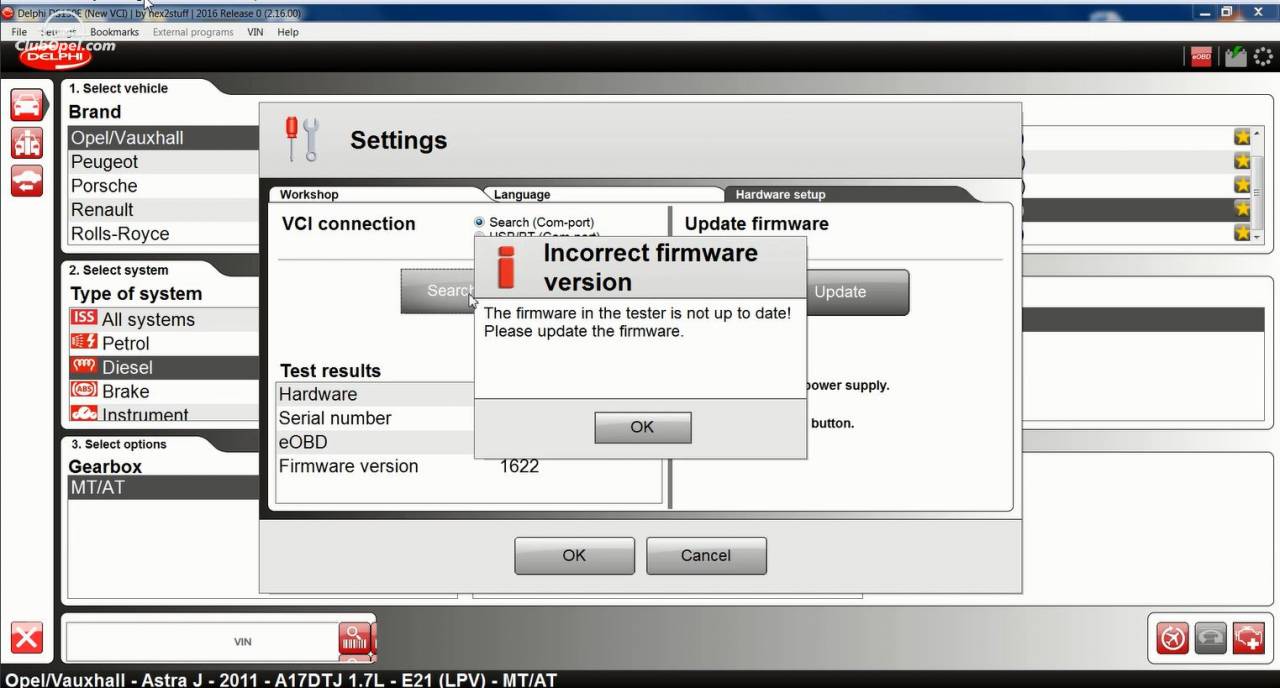Click the VIN barcode search icon
This screenshot has width=1280, height=688.
[x=354, y=637]
